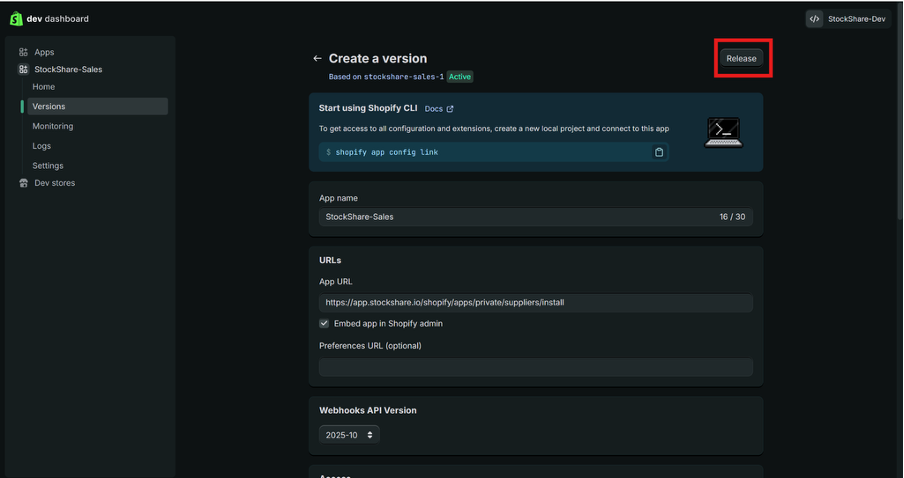Toggle Embed app in Shopify admin checkbox
Image resolution: width=904 pixels, height=478 pixels.
324,324
